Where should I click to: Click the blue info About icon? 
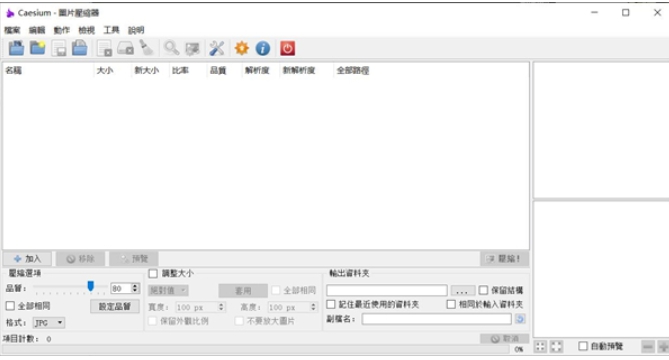[x=263, y=48]
